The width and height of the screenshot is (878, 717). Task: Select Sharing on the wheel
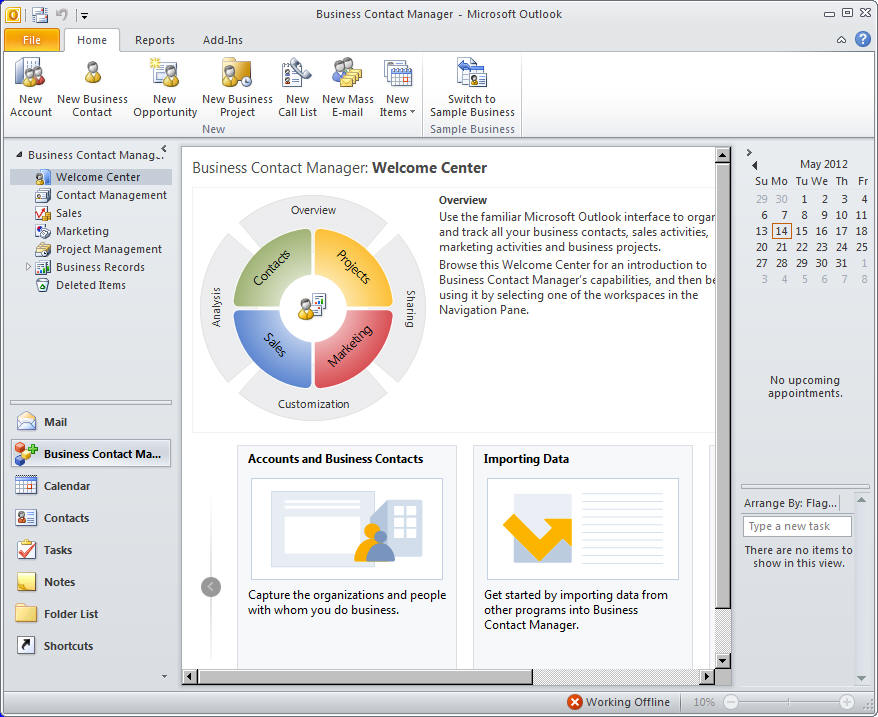410,309
